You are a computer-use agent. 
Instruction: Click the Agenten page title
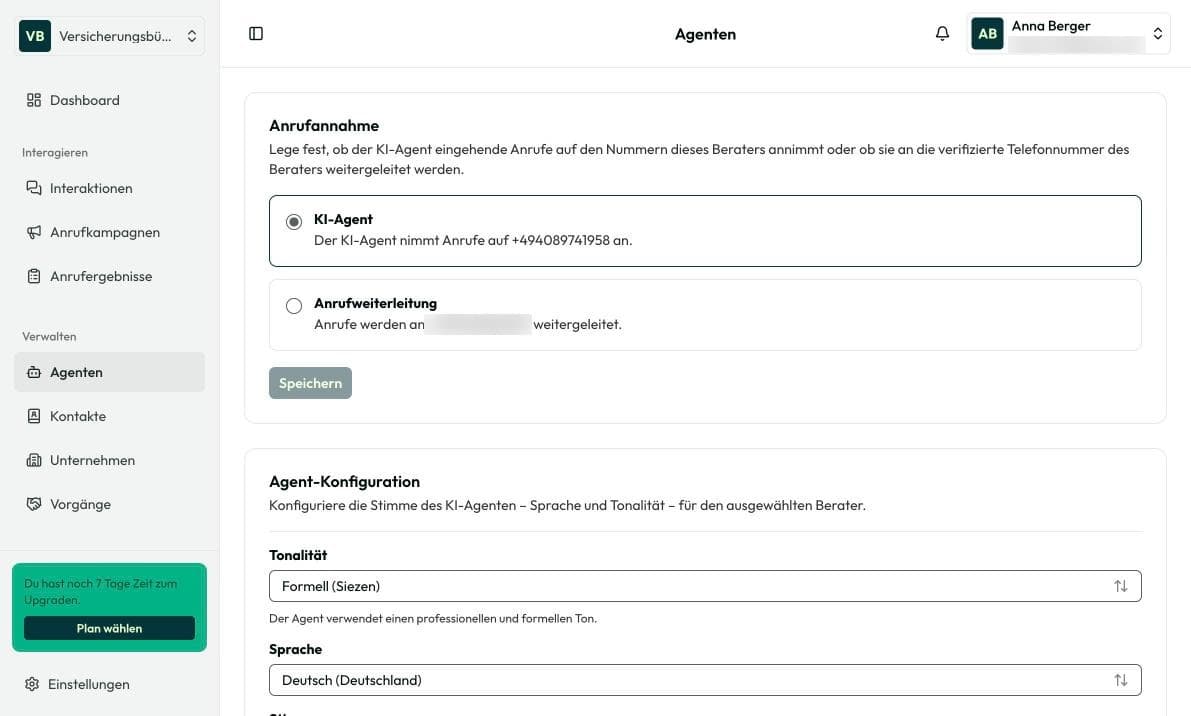[x=706, y=34]
